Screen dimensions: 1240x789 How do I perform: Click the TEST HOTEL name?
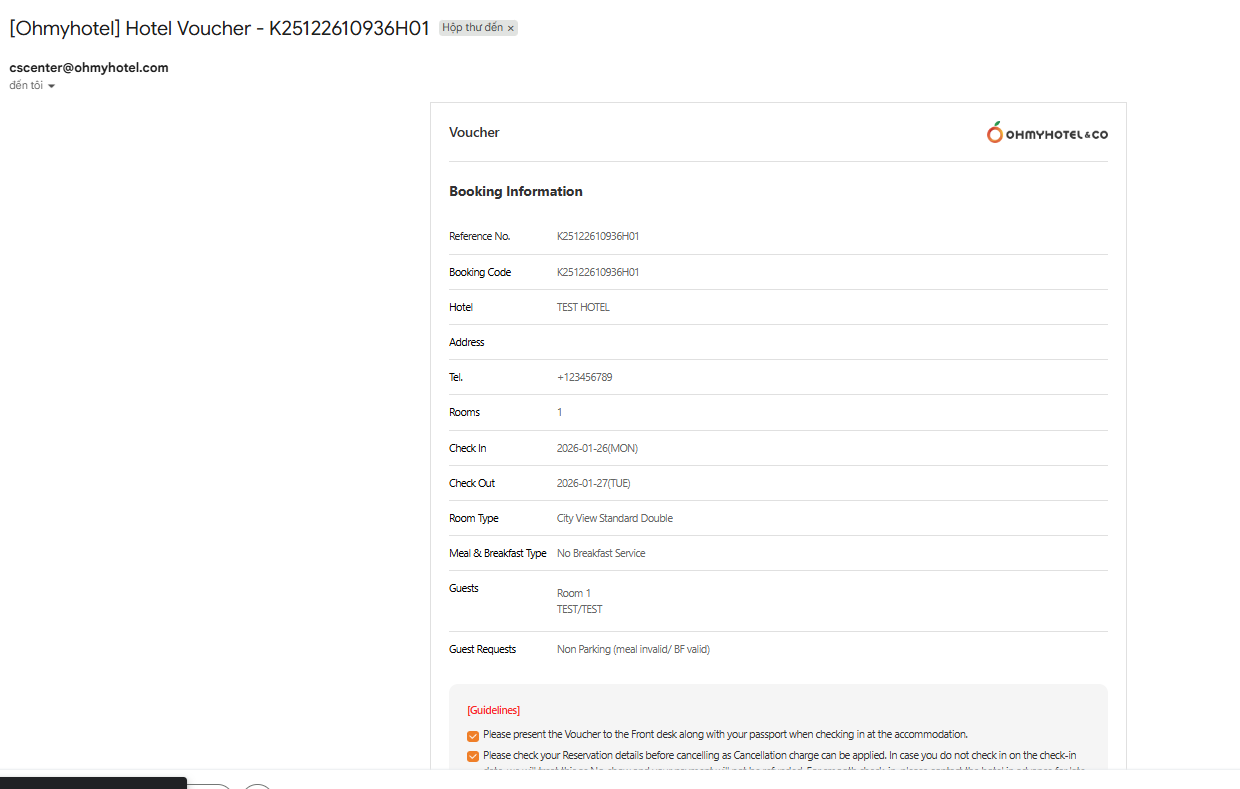(583, 307)
